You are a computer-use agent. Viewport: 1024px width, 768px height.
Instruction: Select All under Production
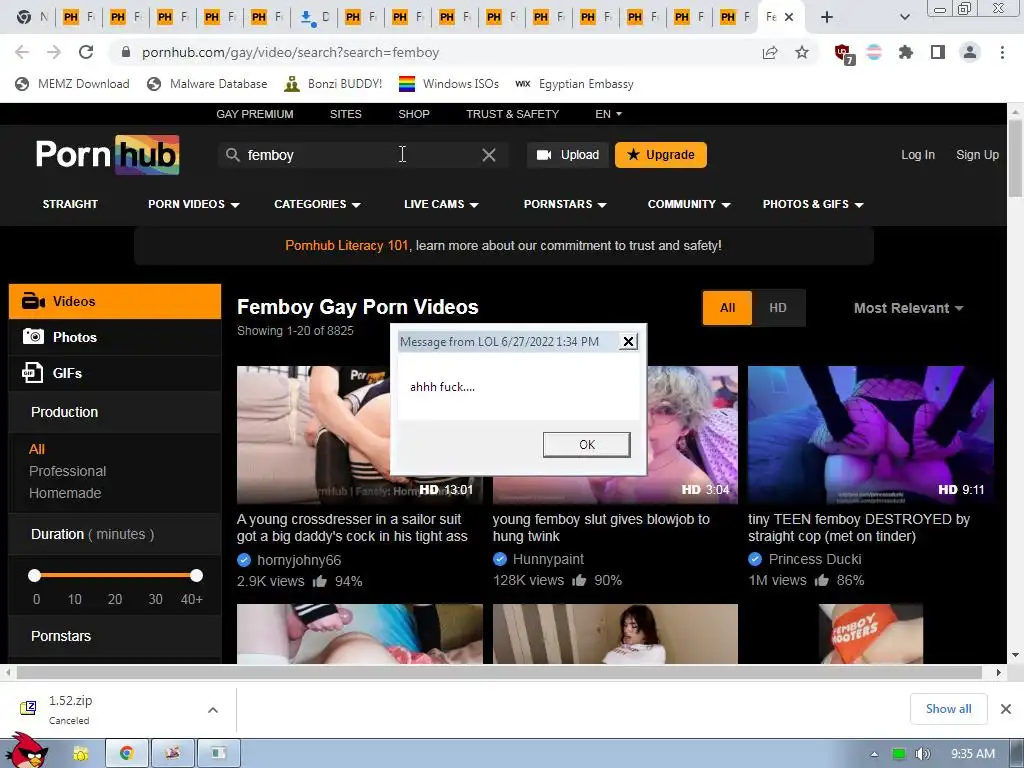(37, 449)
